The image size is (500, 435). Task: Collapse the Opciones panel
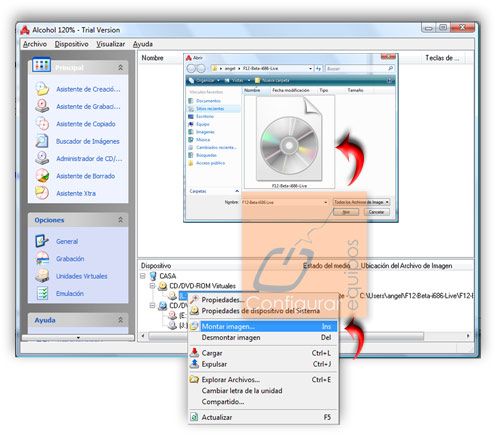[x=120, y=220]
